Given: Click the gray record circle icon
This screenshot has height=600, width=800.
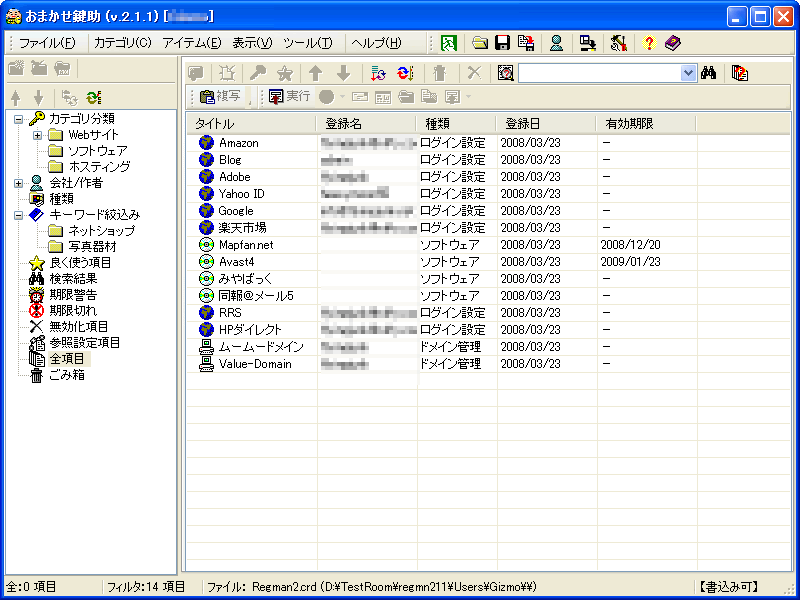Looking at the screenshot, I should (327, 96).
